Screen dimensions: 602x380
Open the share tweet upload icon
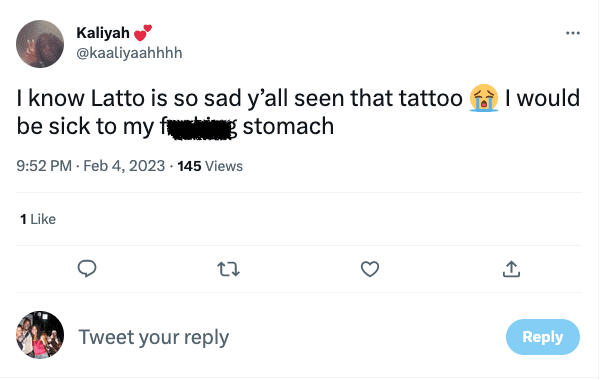click(x=511, y=269)
